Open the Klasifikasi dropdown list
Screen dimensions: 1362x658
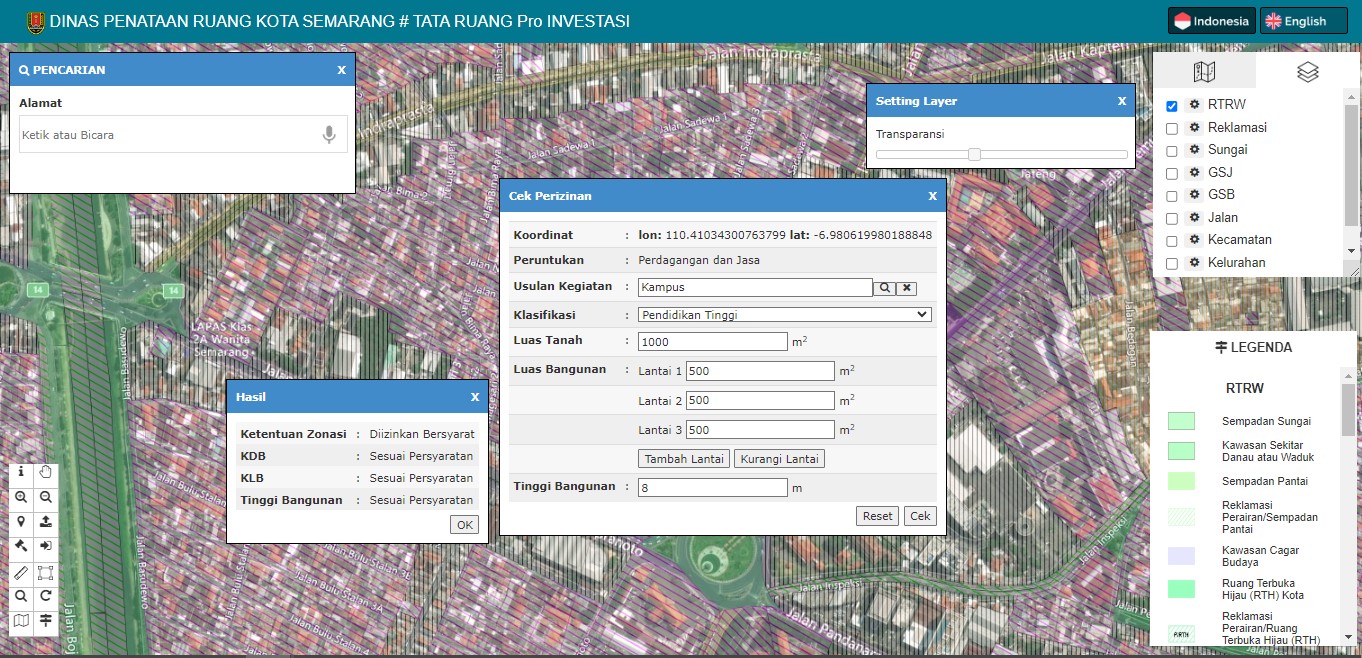(x=784, y=315)
